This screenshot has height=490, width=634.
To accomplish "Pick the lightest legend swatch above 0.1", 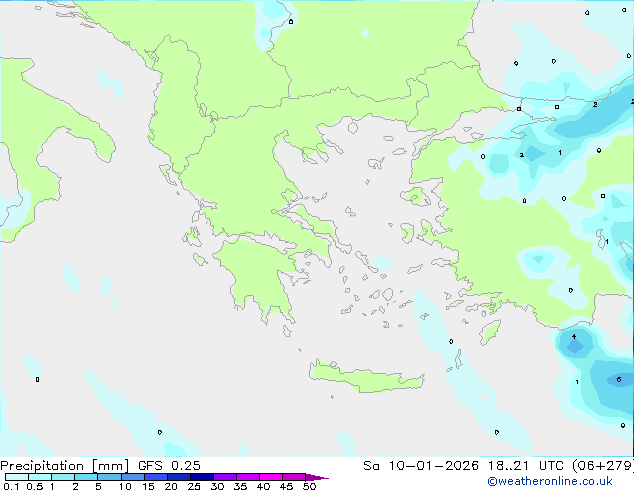I will click(17, 477).
